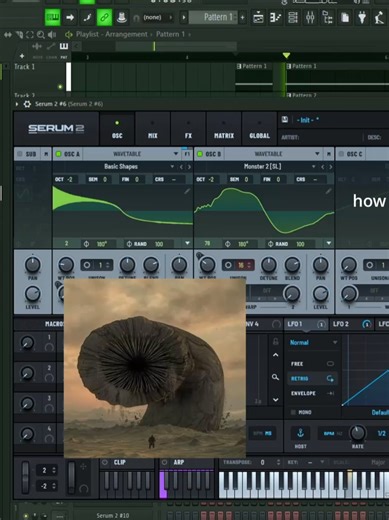Screen dimensions: 389x520
Task: Click the RETRIG LFO mode button
Action: point(312,379)
